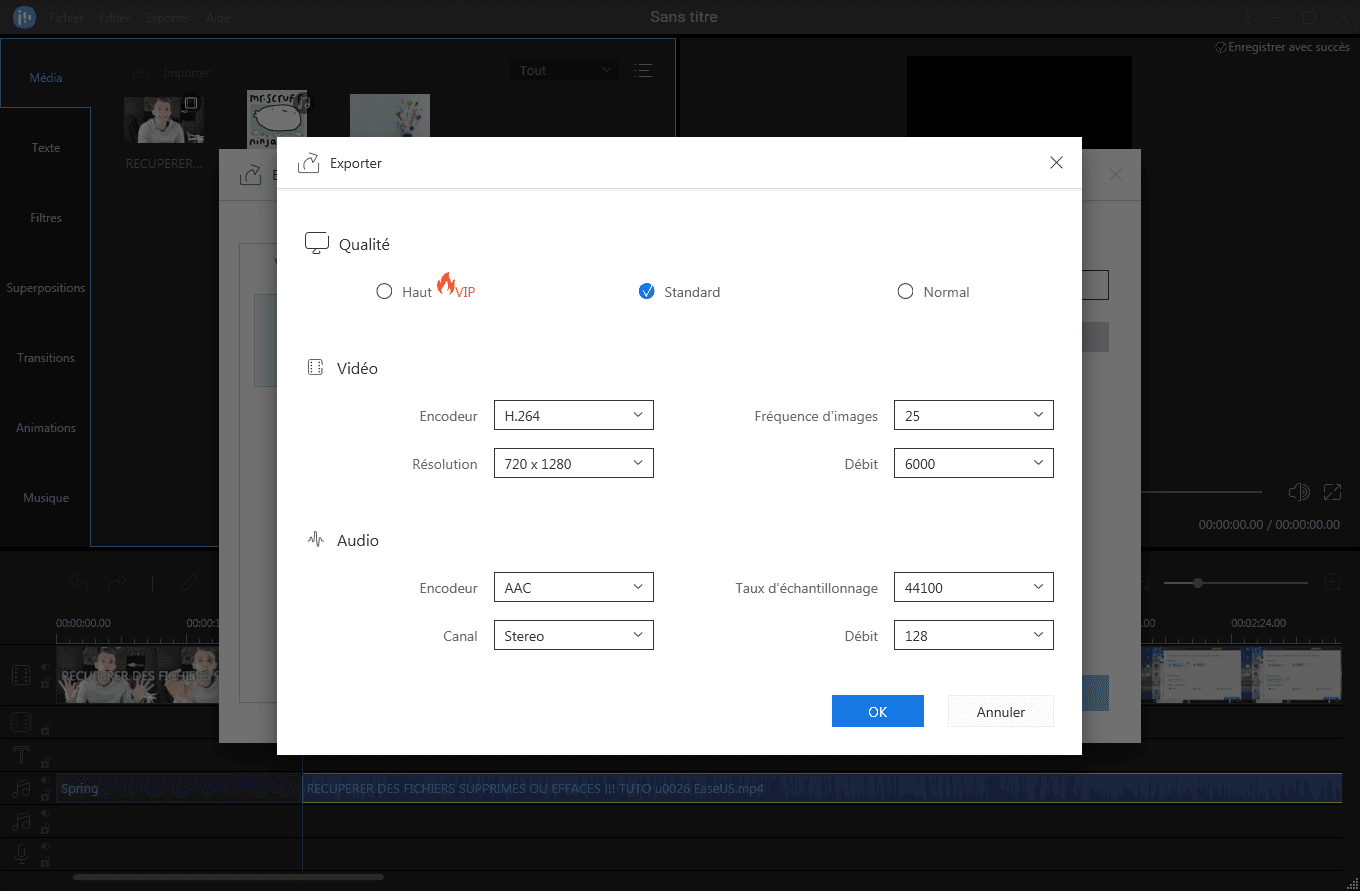This screenshot has width=1360, height=891.
Task: Switch to the Superpositions tab
Action: (46, 287)
